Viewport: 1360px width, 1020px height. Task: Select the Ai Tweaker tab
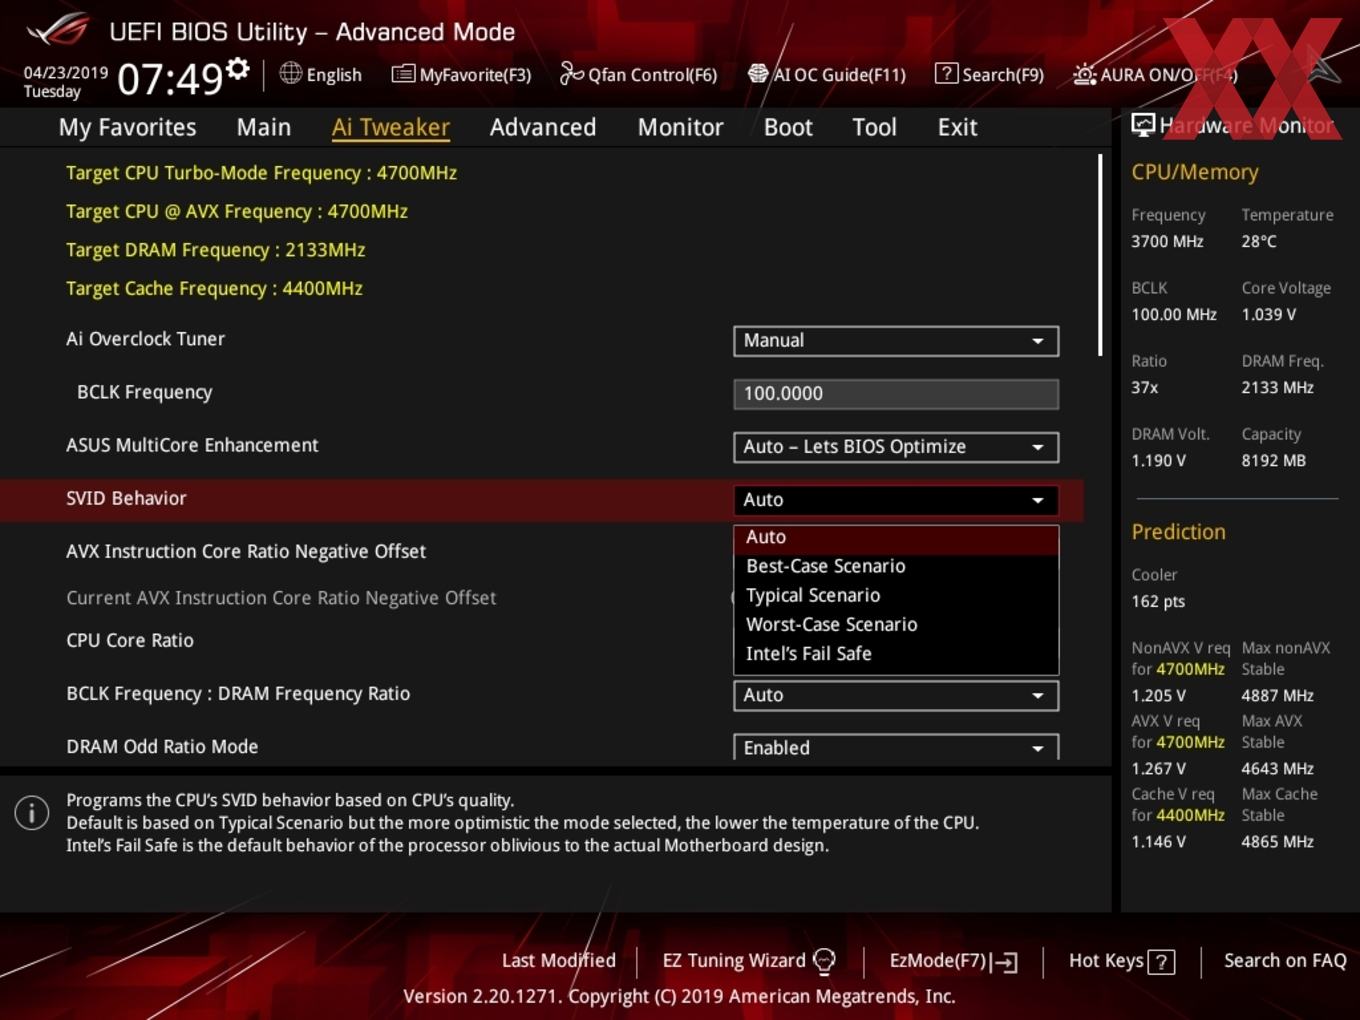point(391,127)
